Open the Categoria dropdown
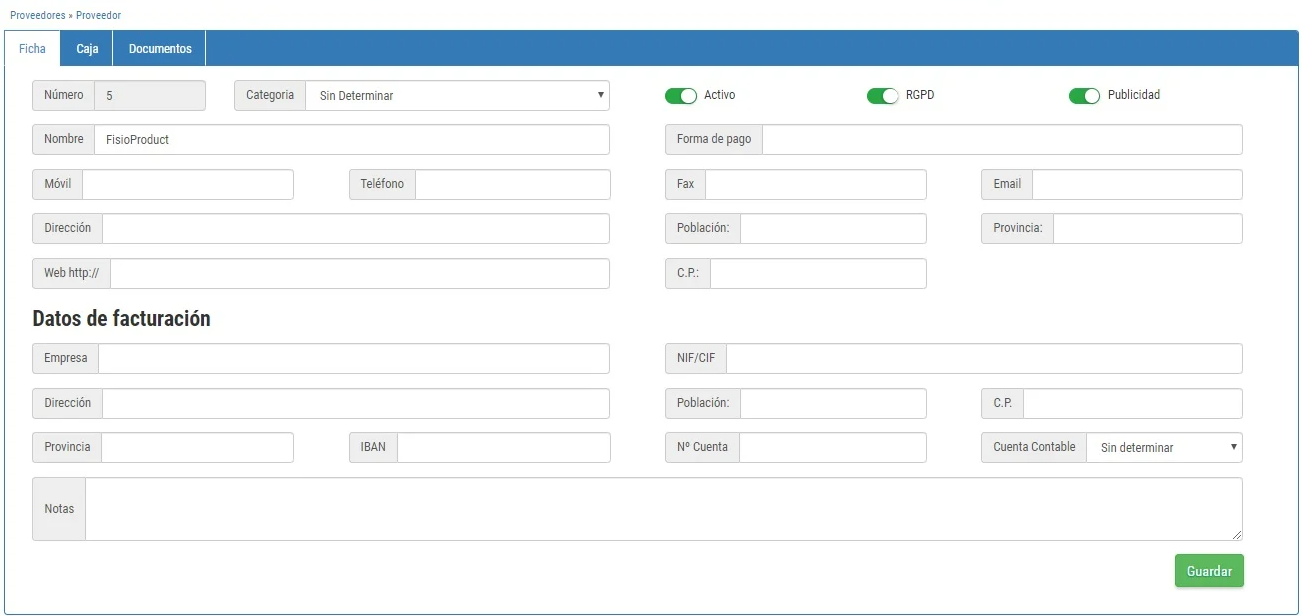This screenshot has height=616, width=1302. tap(457, 96)
